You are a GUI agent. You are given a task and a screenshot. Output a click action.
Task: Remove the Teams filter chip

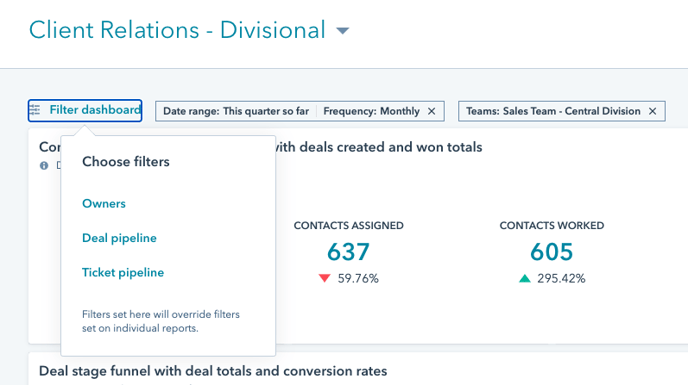pos(652,112)
